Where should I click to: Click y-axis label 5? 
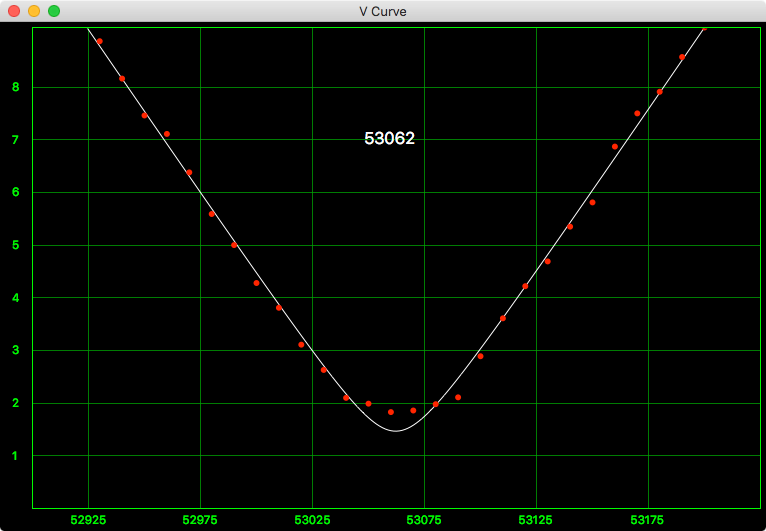[x=16, y=245]
